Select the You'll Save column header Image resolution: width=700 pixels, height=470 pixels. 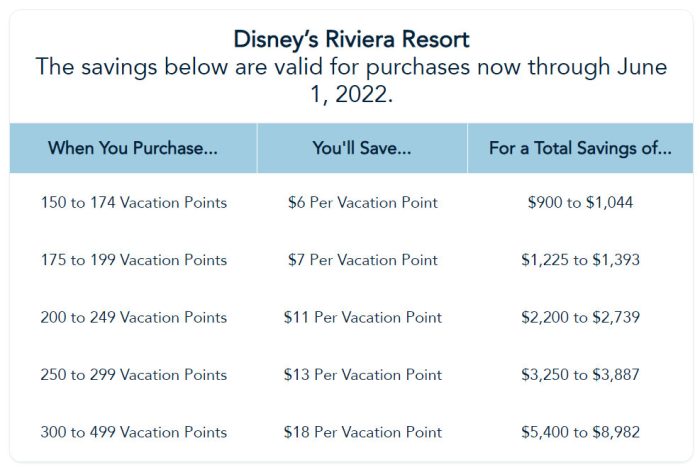362,149
